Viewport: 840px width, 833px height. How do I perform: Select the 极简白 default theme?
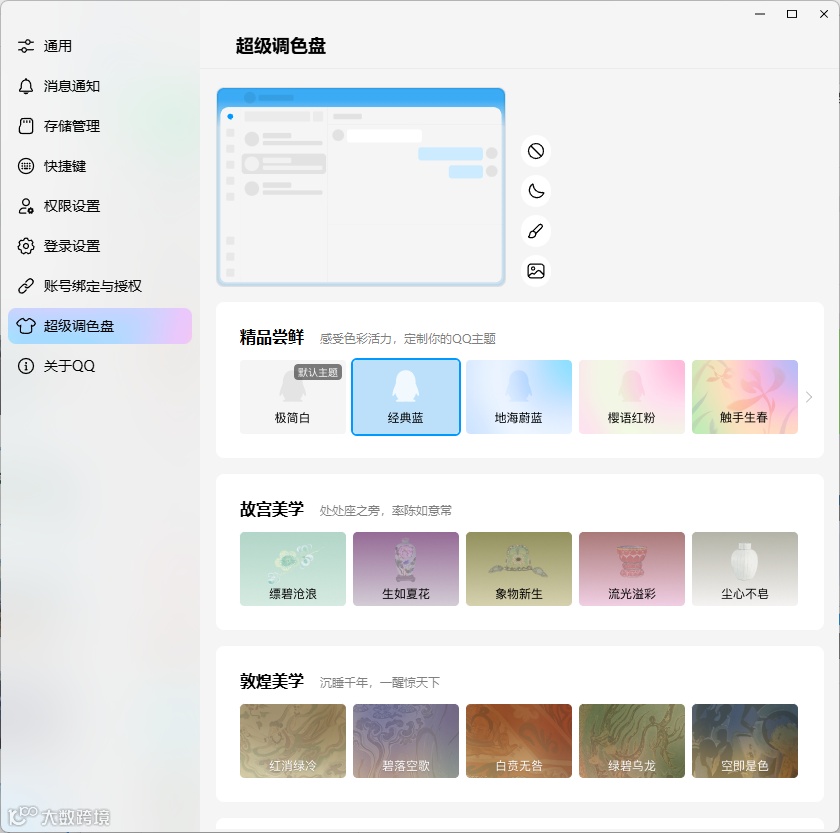(x=292, y=397)
